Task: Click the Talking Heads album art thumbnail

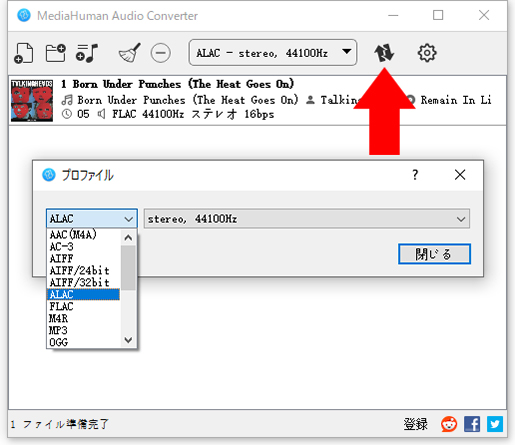Action: (x=32, y=100)
